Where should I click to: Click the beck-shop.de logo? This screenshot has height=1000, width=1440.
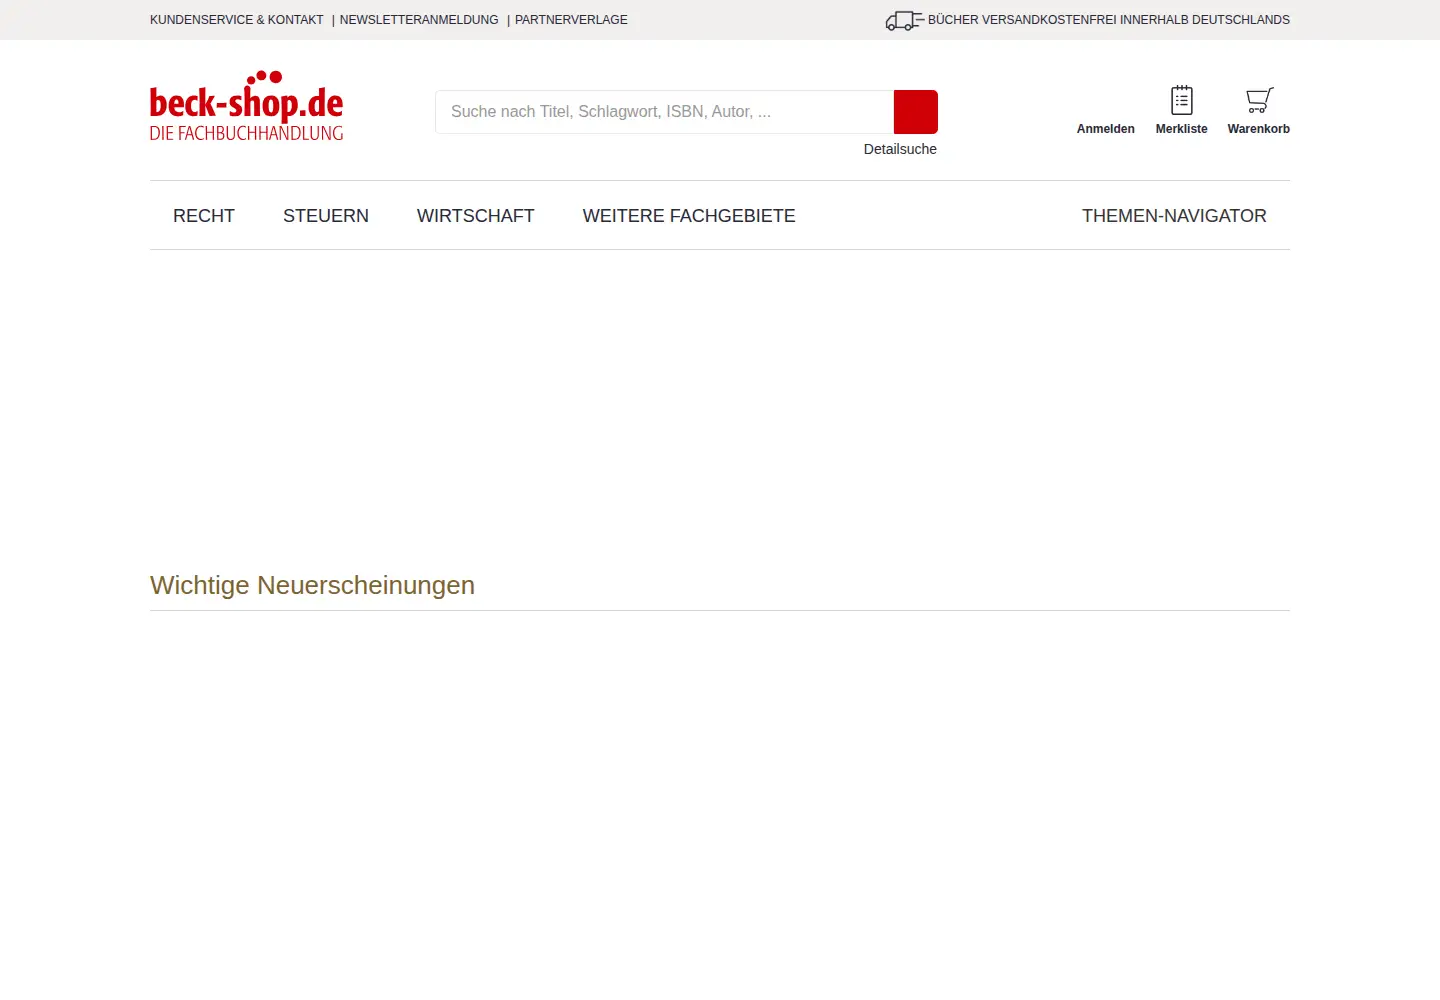246,106
